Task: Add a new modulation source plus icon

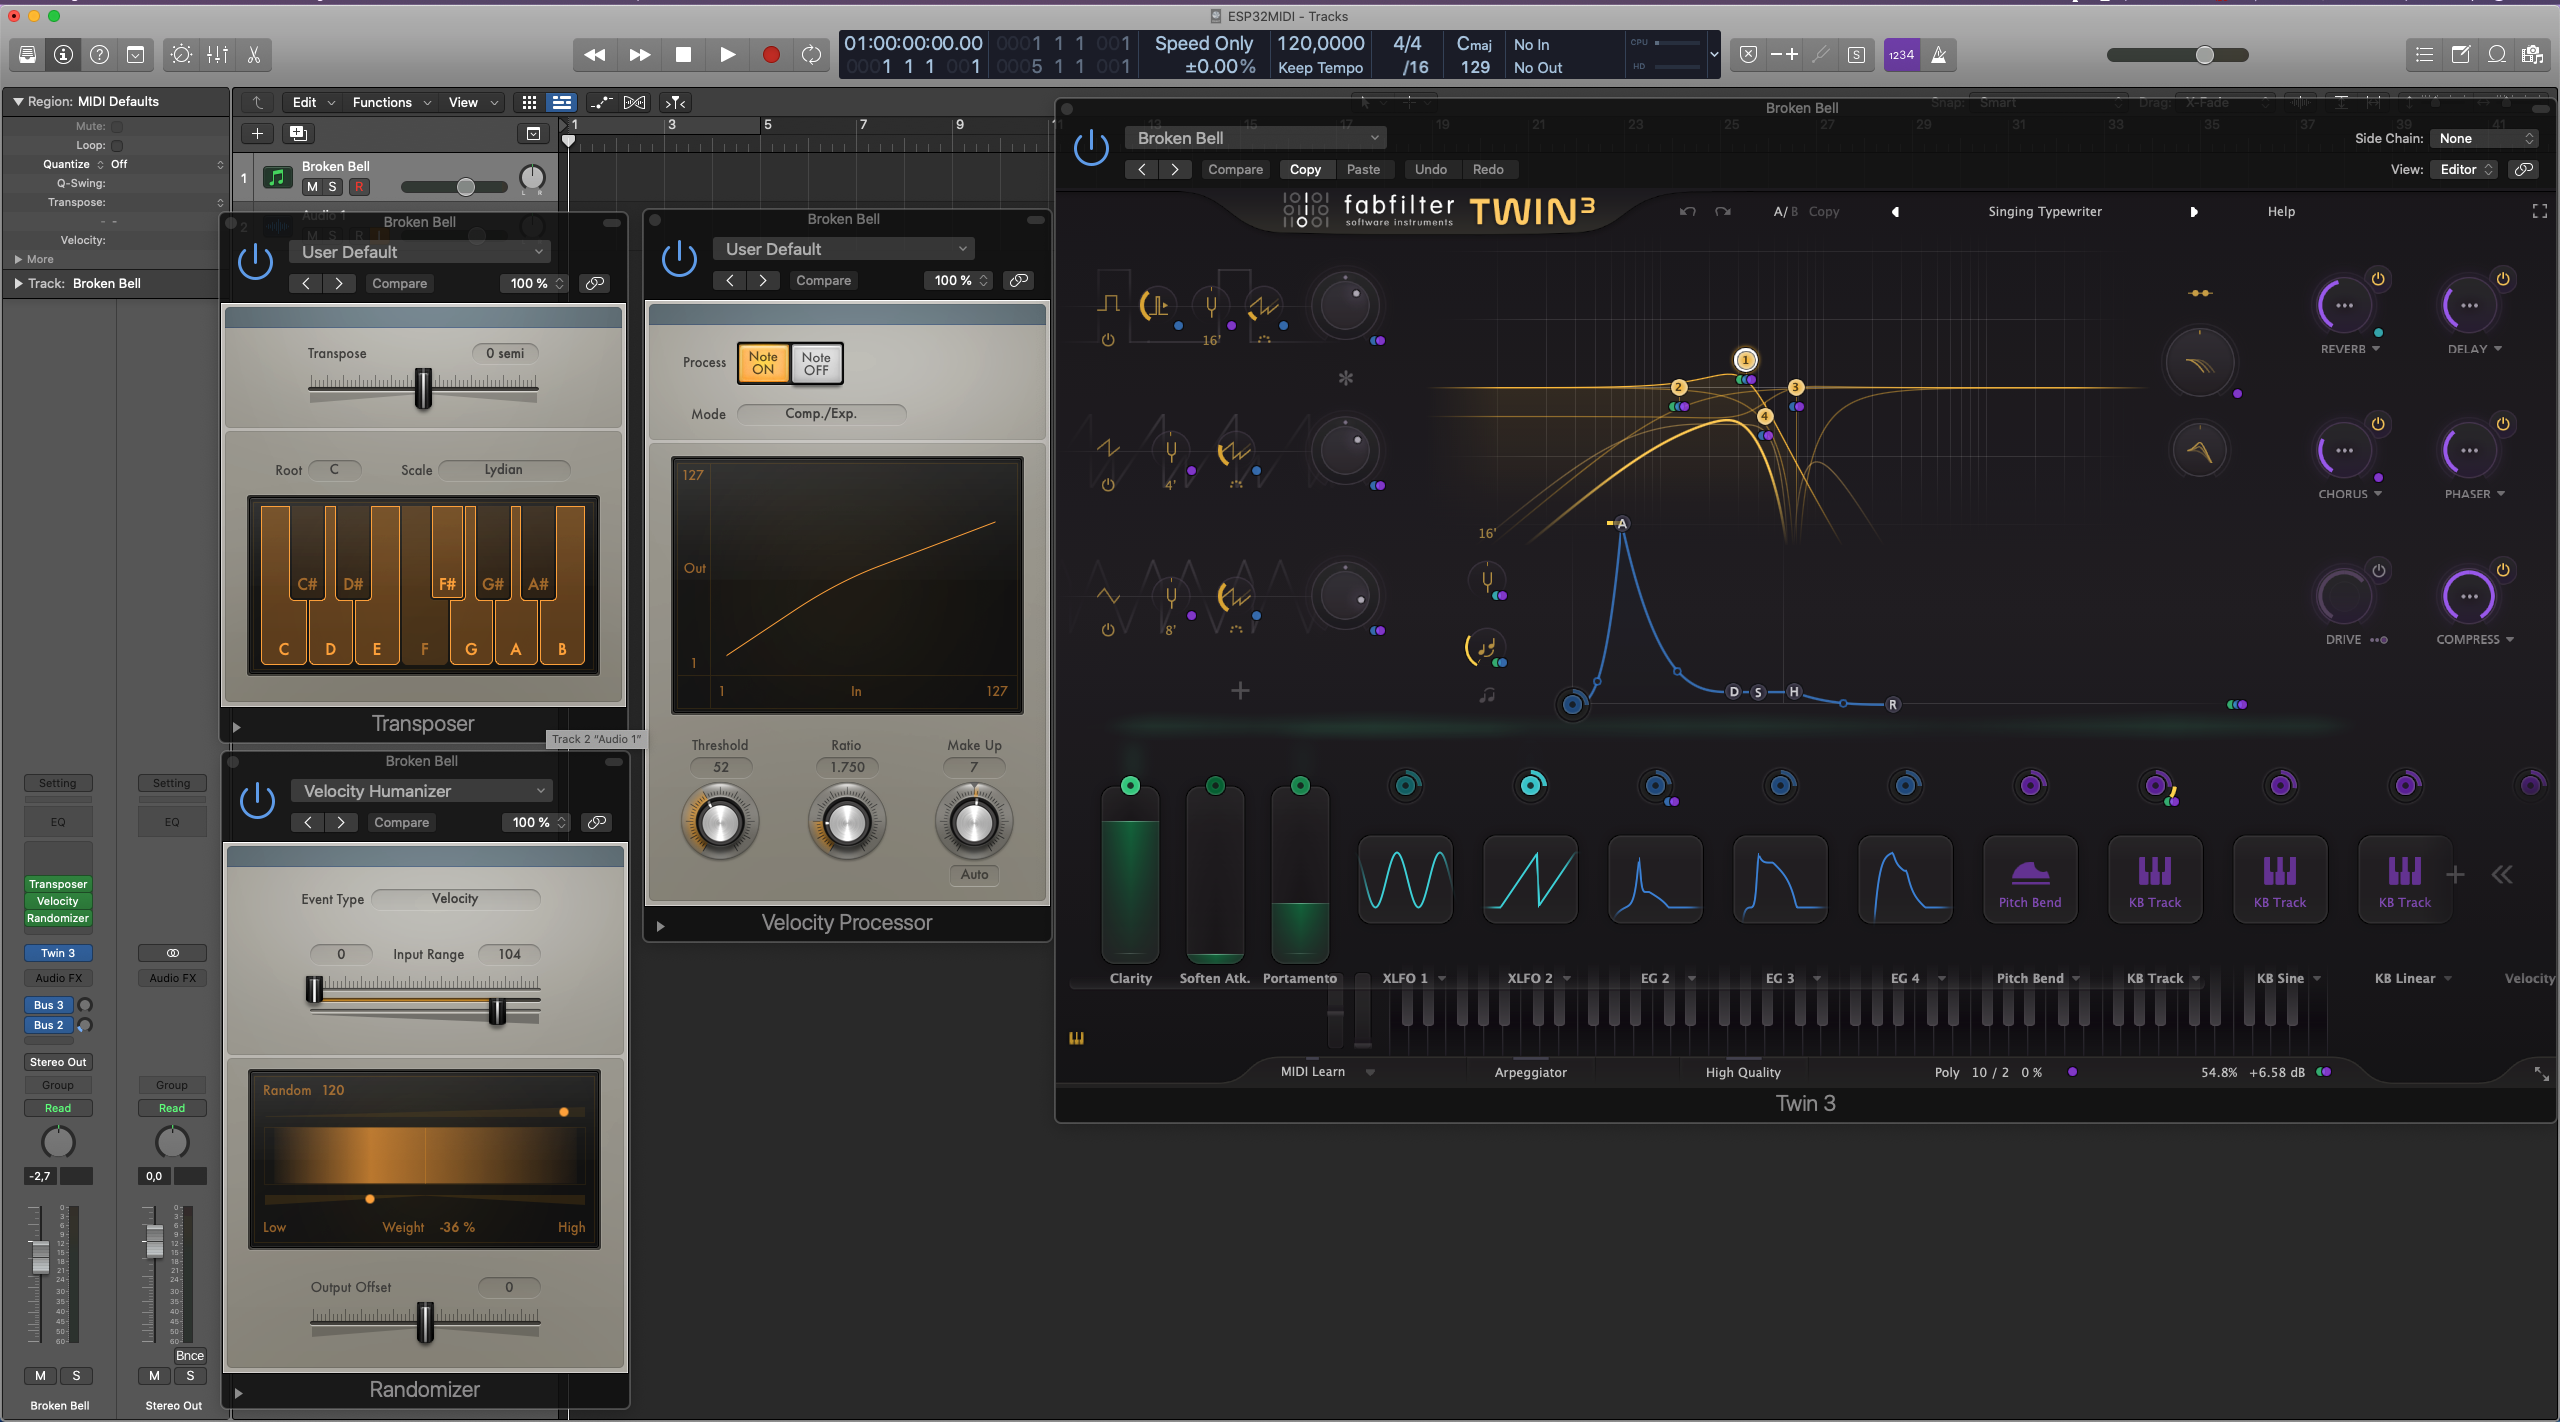Action: (2455, 875)
